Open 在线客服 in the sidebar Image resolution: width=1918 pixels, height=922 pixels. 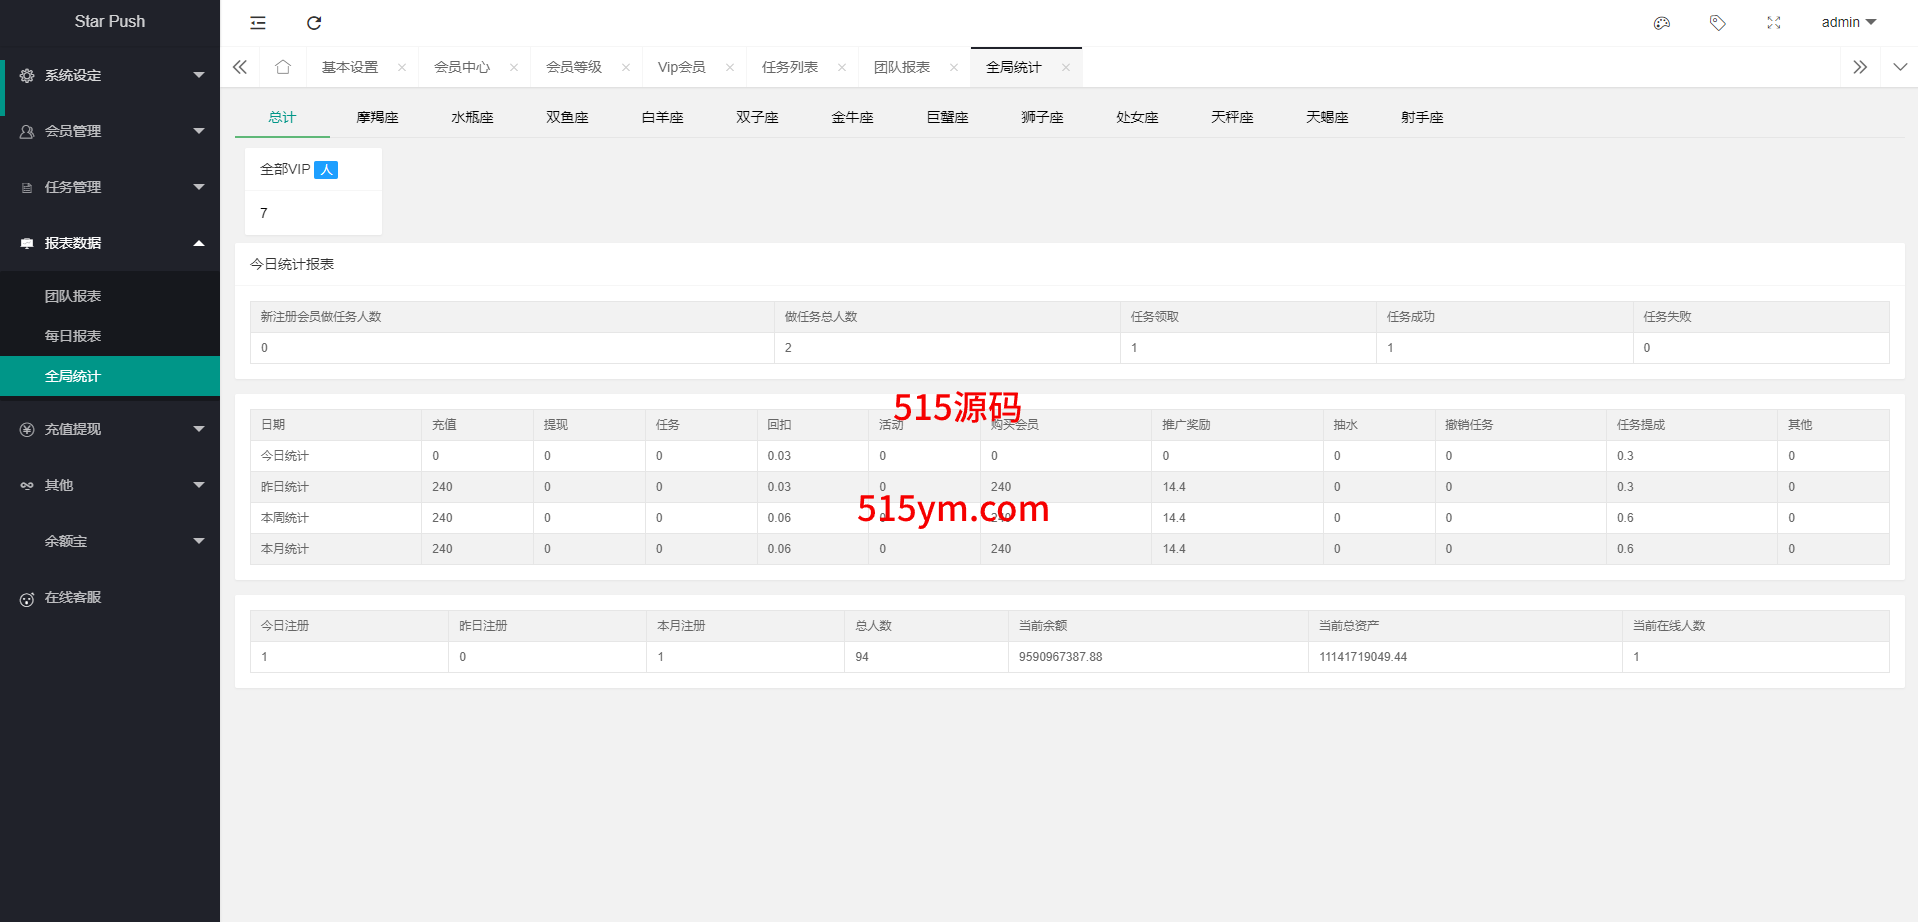73,597
